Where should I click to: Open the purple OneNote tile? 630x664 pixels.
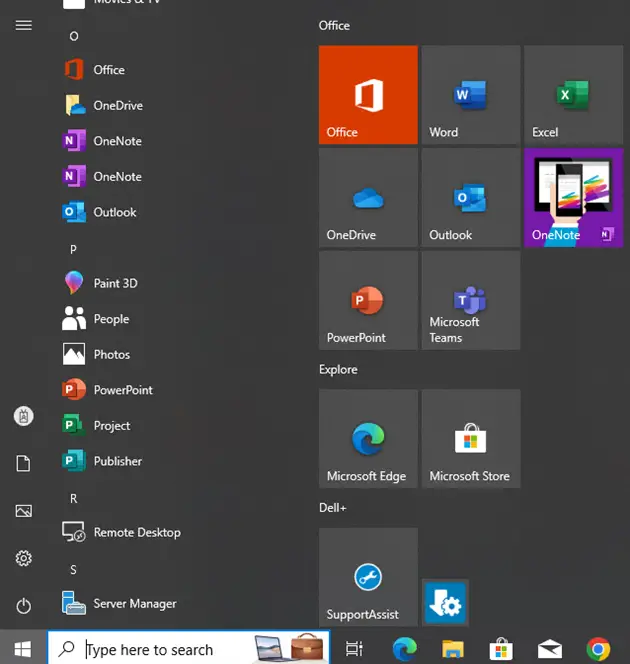click(x=573, y=198)
